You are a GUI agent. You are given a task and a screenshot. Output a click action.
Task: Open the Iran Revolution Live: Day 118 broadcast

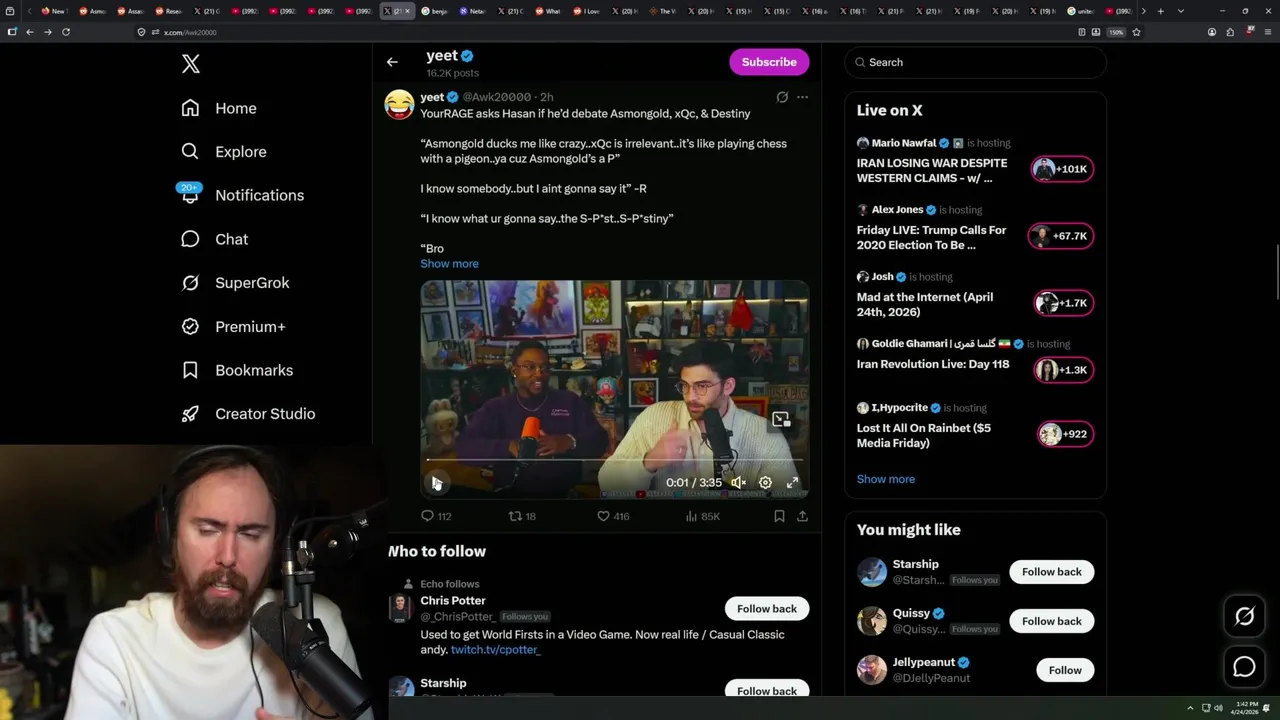(x=933, y=364)
